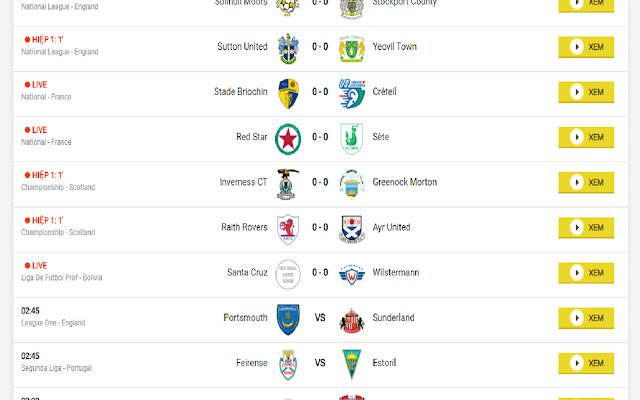Click the Sunderland club crest
The image size is (640, 400).
(351, 320)
